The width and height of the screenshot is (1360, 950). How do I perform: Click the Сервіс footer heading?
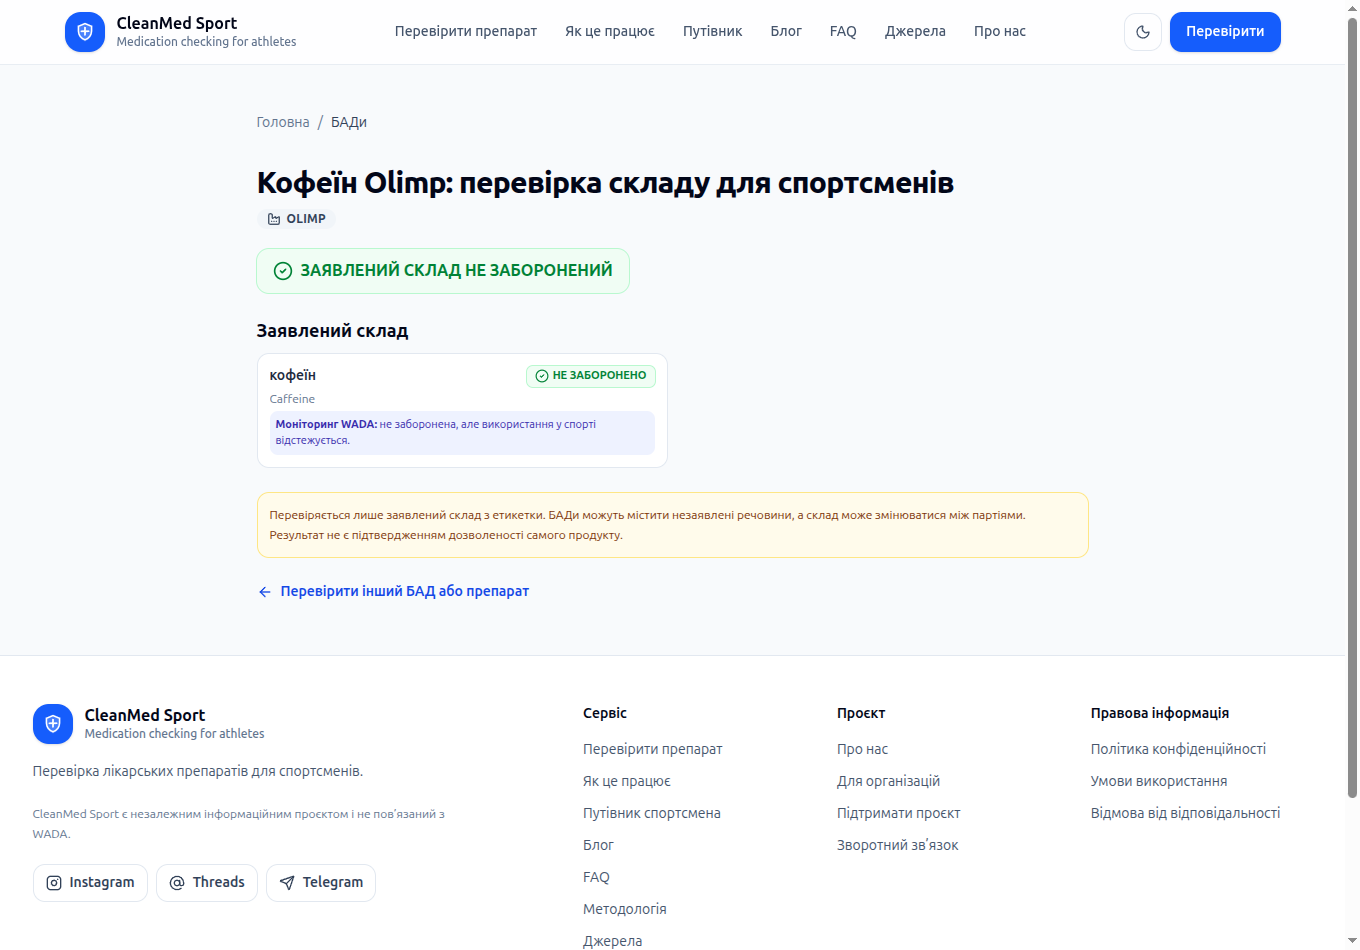605,713
